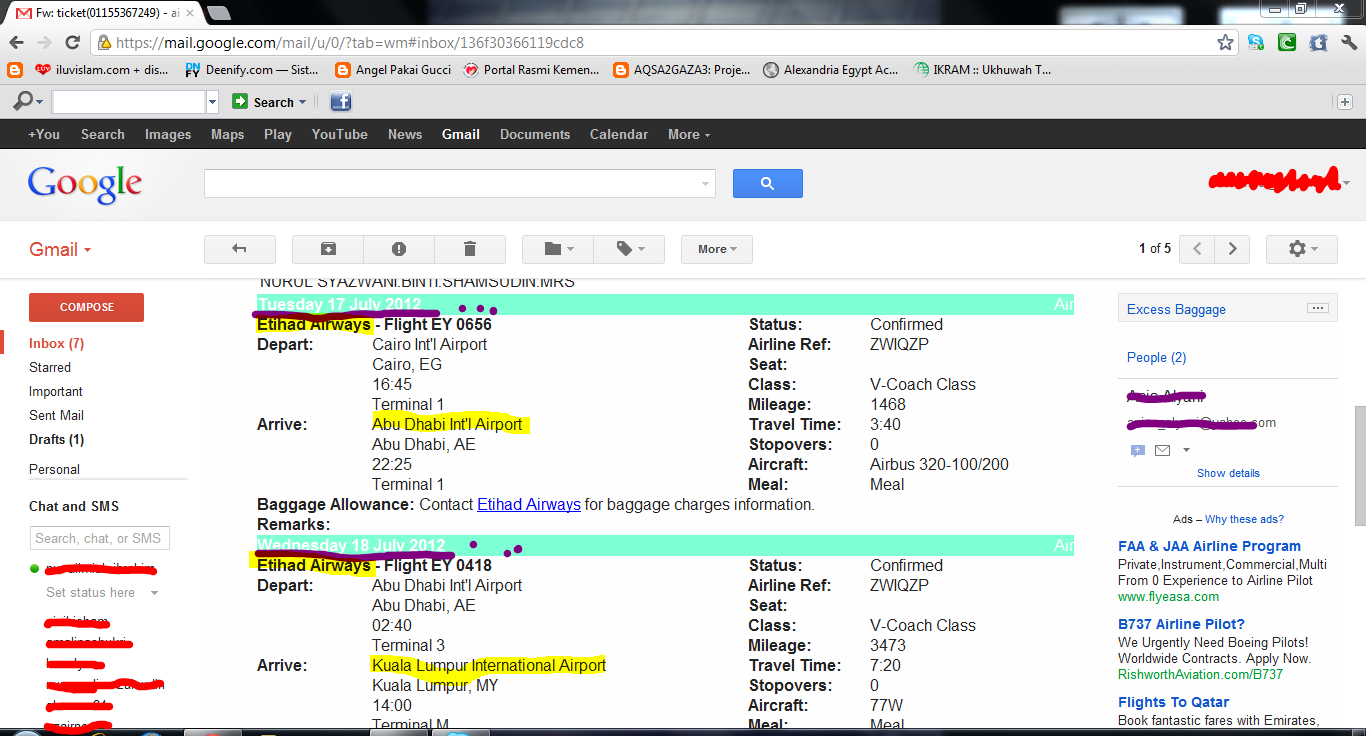Go to the newer conversation arrow

click(1197, 249)
